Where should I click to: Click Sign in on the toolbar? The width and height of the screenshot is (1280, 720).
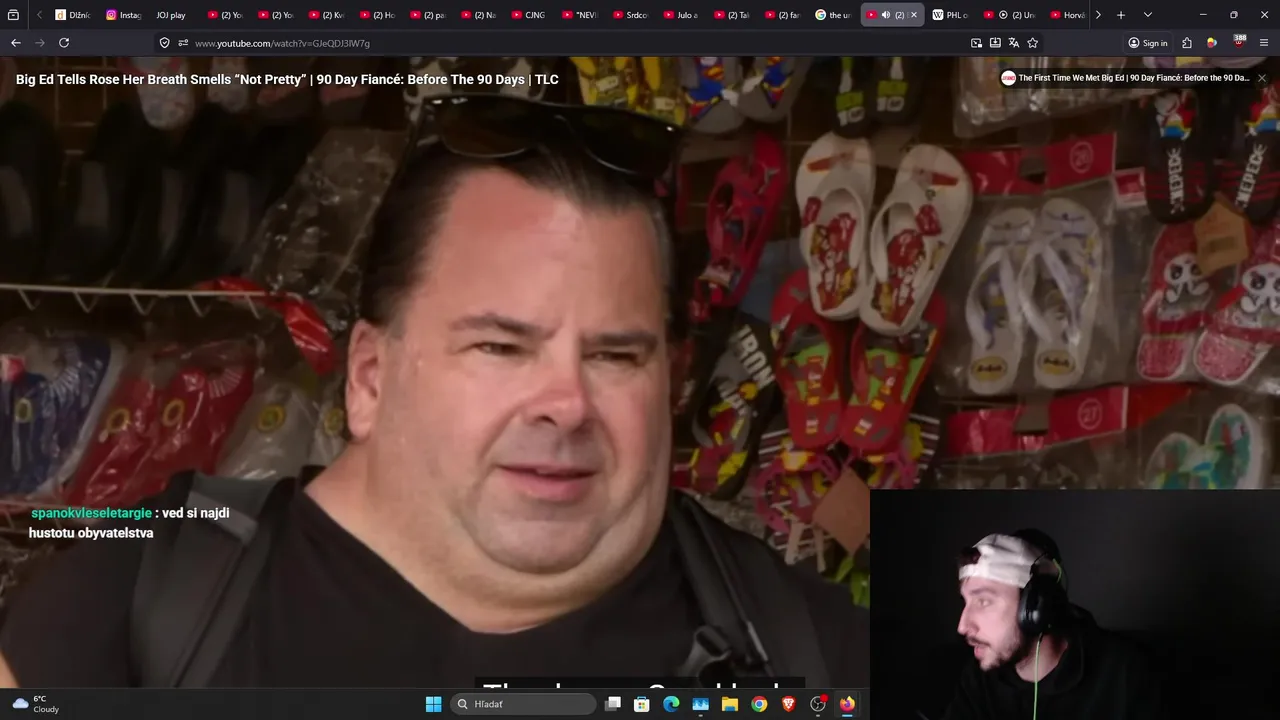click(x=1147, y=43)
